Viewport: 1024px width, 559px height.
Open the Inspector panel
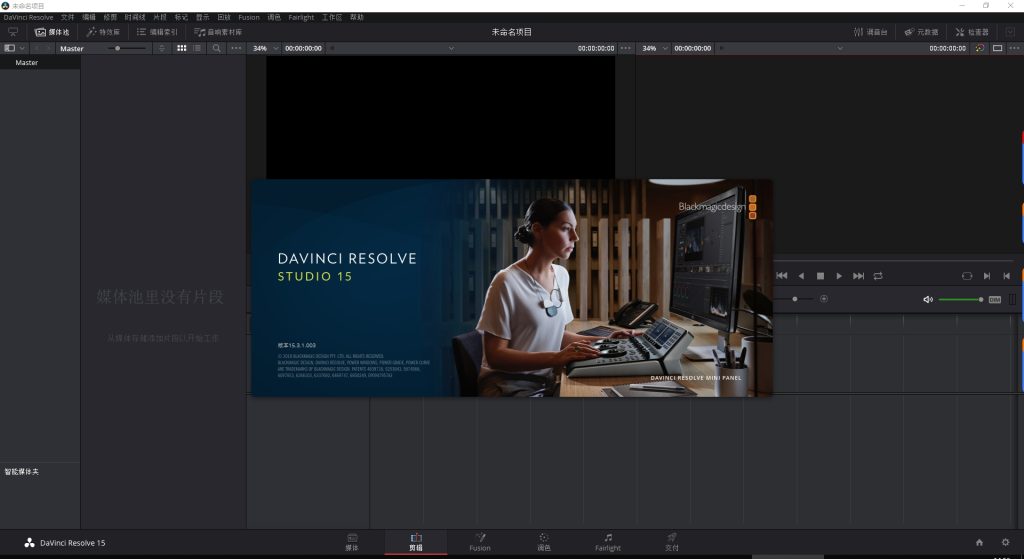point(972,32)
